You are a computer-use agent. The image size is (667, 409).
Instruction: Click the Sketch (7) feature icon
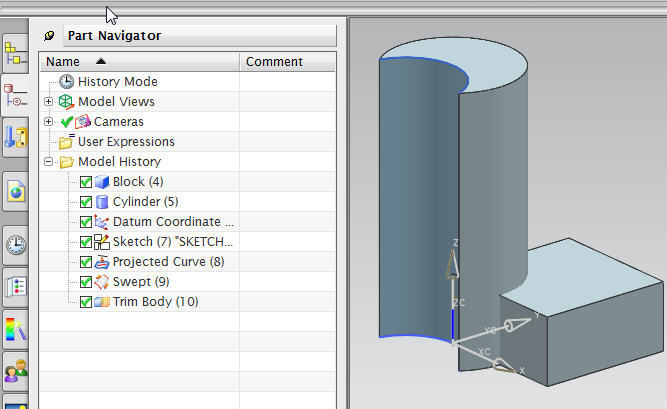102,242
